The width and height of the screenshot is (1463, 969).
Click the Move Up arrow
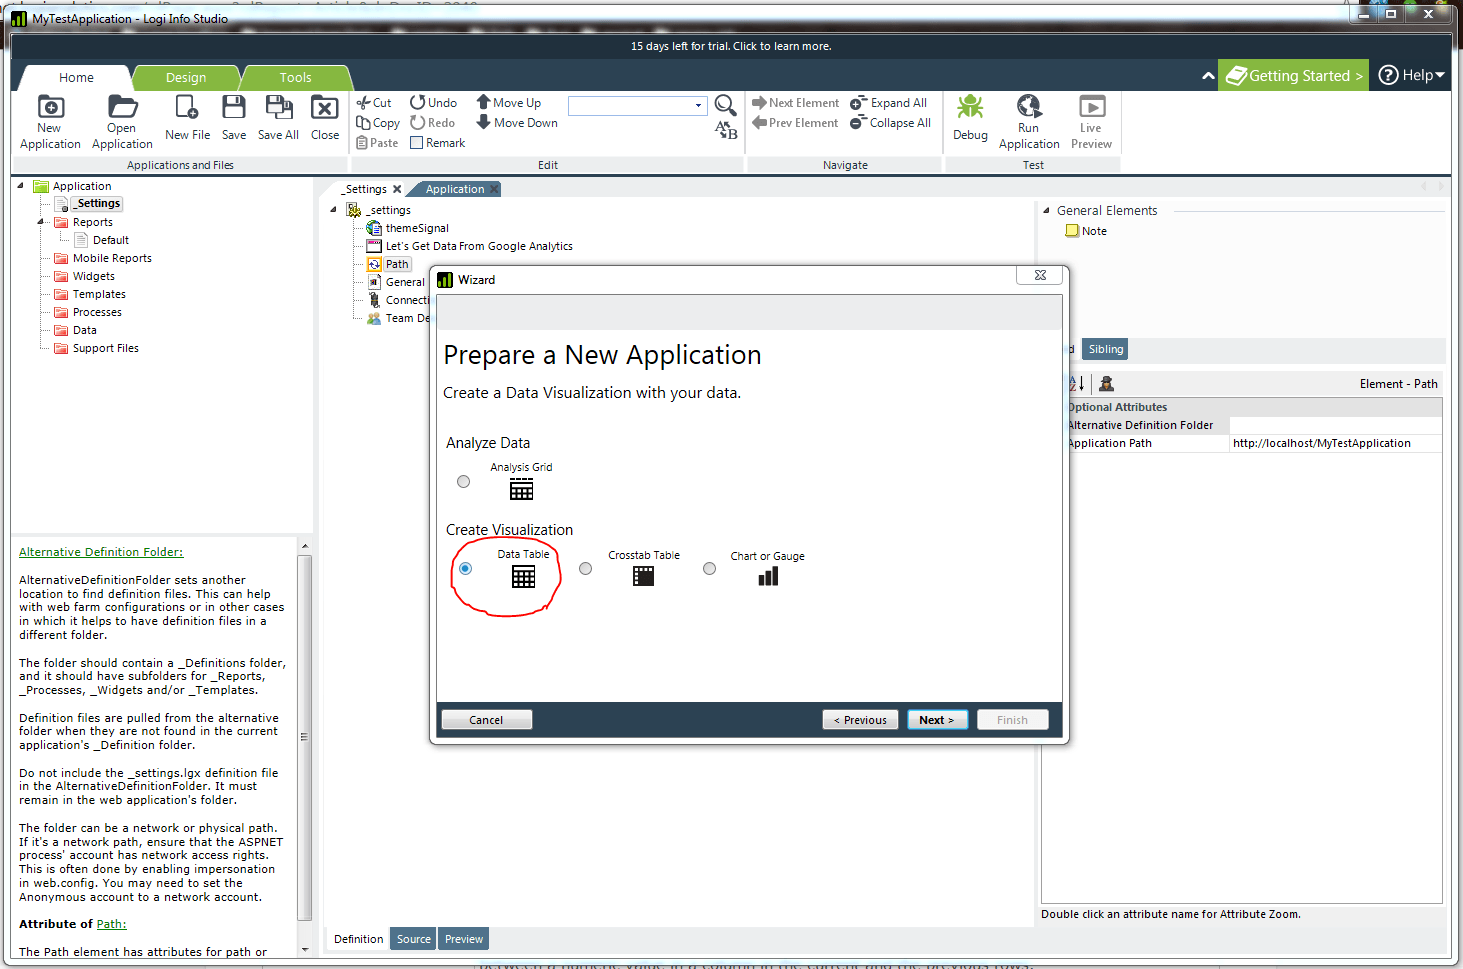484,102
